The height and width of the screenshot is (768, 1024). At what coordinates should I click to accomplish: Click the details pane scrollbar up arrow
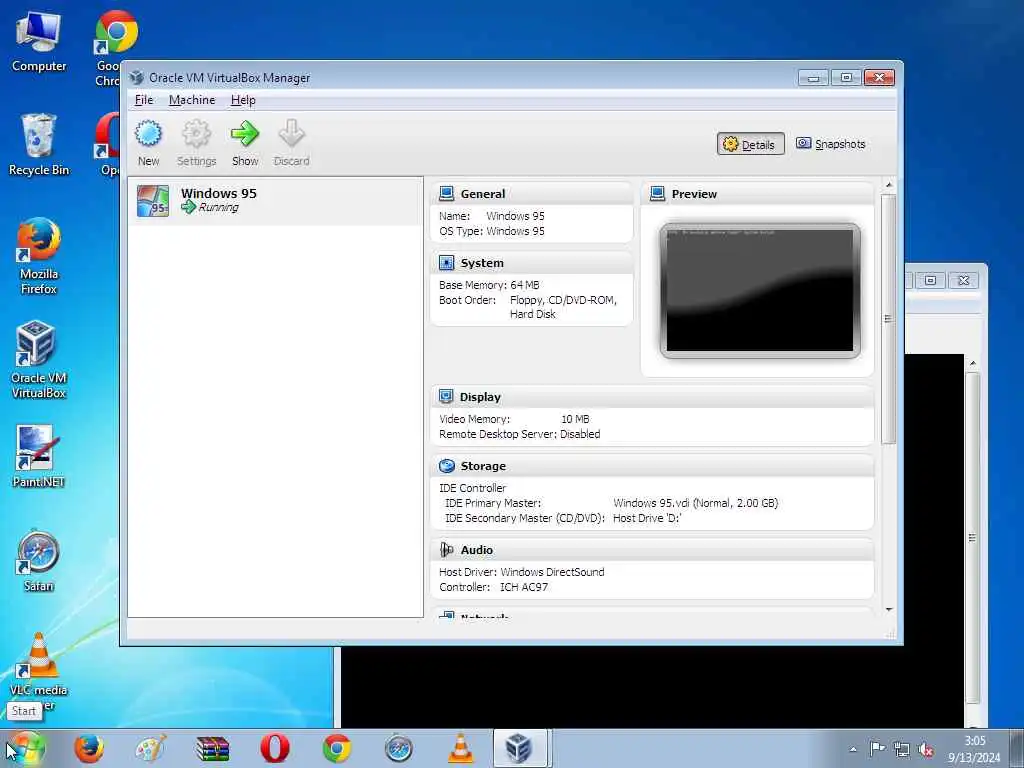[x=889, y=186]
